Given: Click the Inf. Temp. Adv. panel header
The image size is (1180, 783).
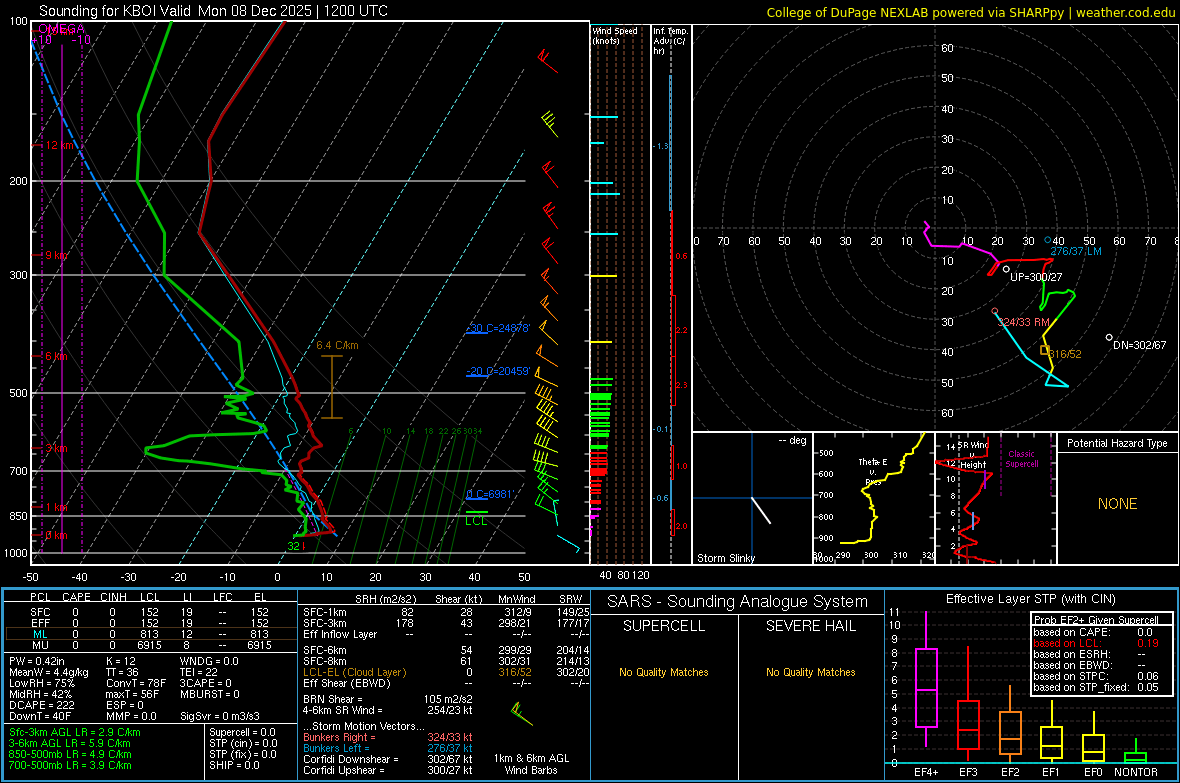Looking at the screenshot, I should [x=670, y=41].
